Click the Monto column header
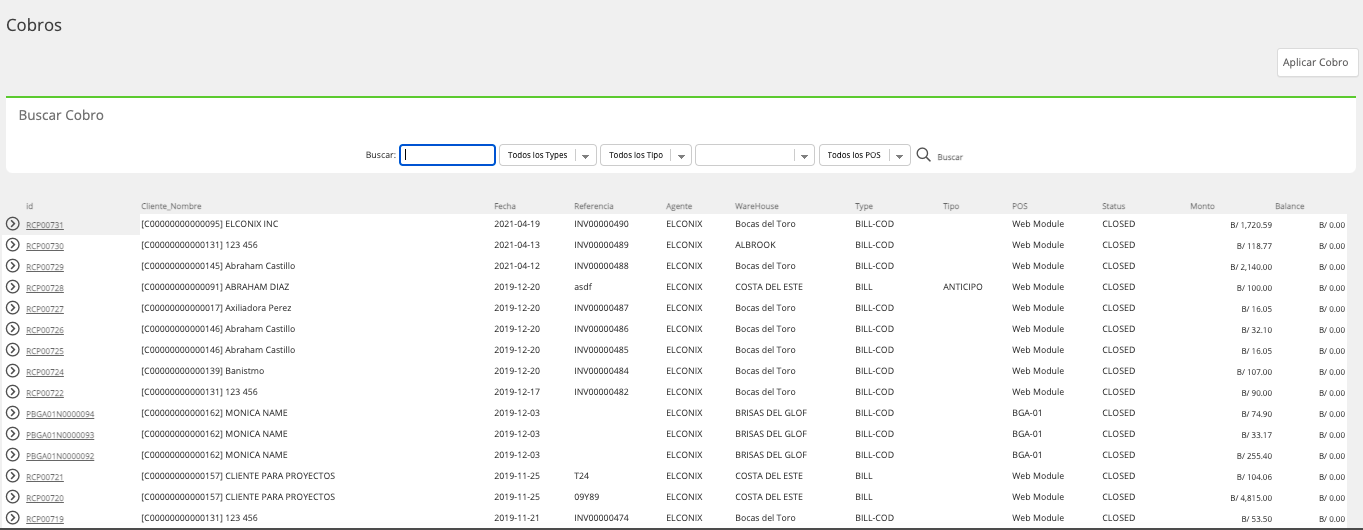 pos(1202,206)
